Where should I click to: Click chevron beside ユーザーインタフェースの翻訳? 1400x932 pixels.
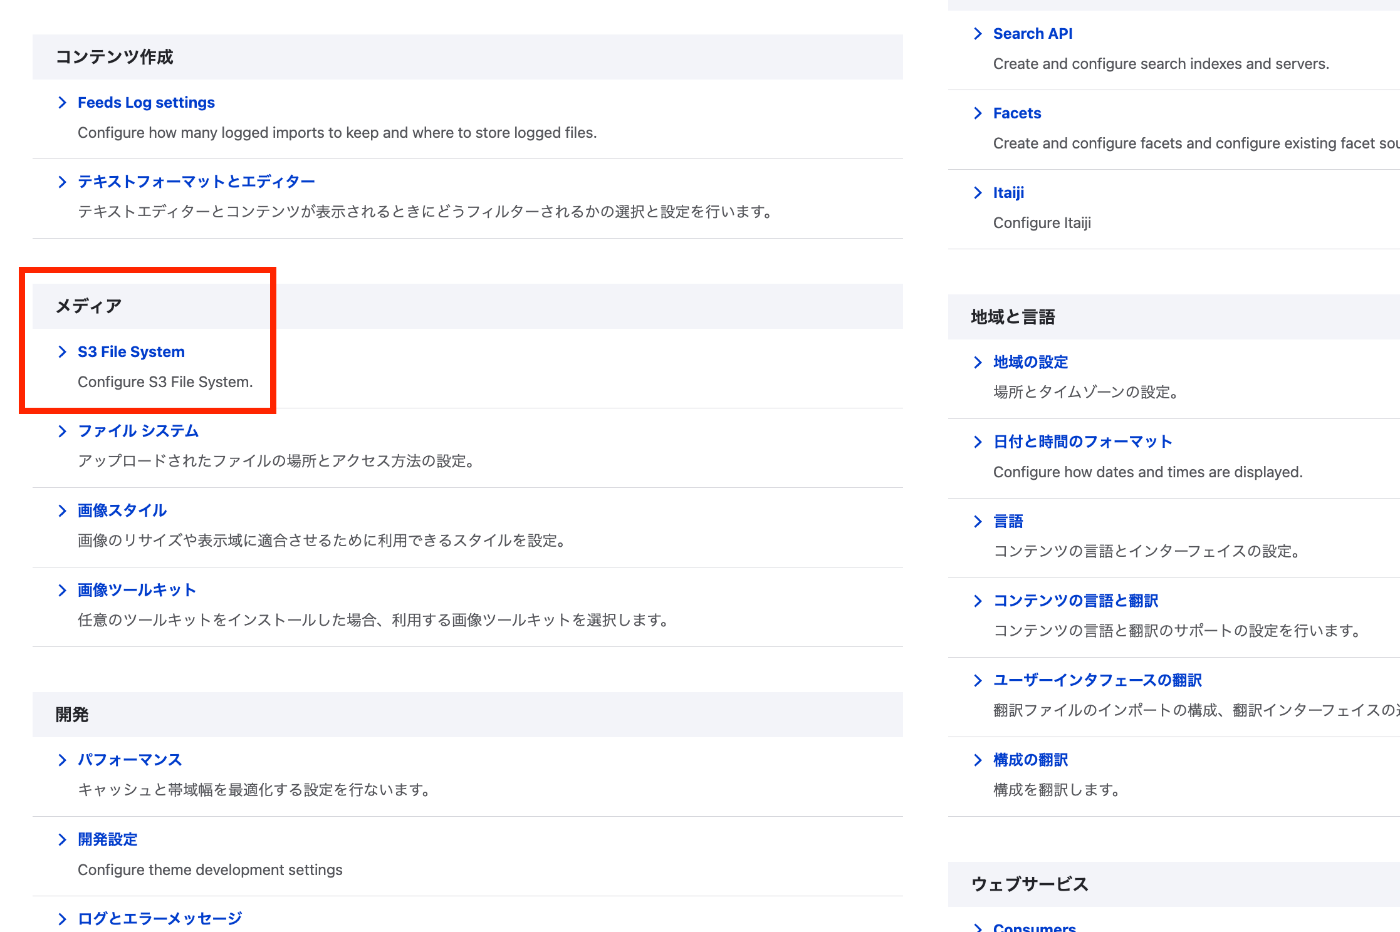(978, 680)
